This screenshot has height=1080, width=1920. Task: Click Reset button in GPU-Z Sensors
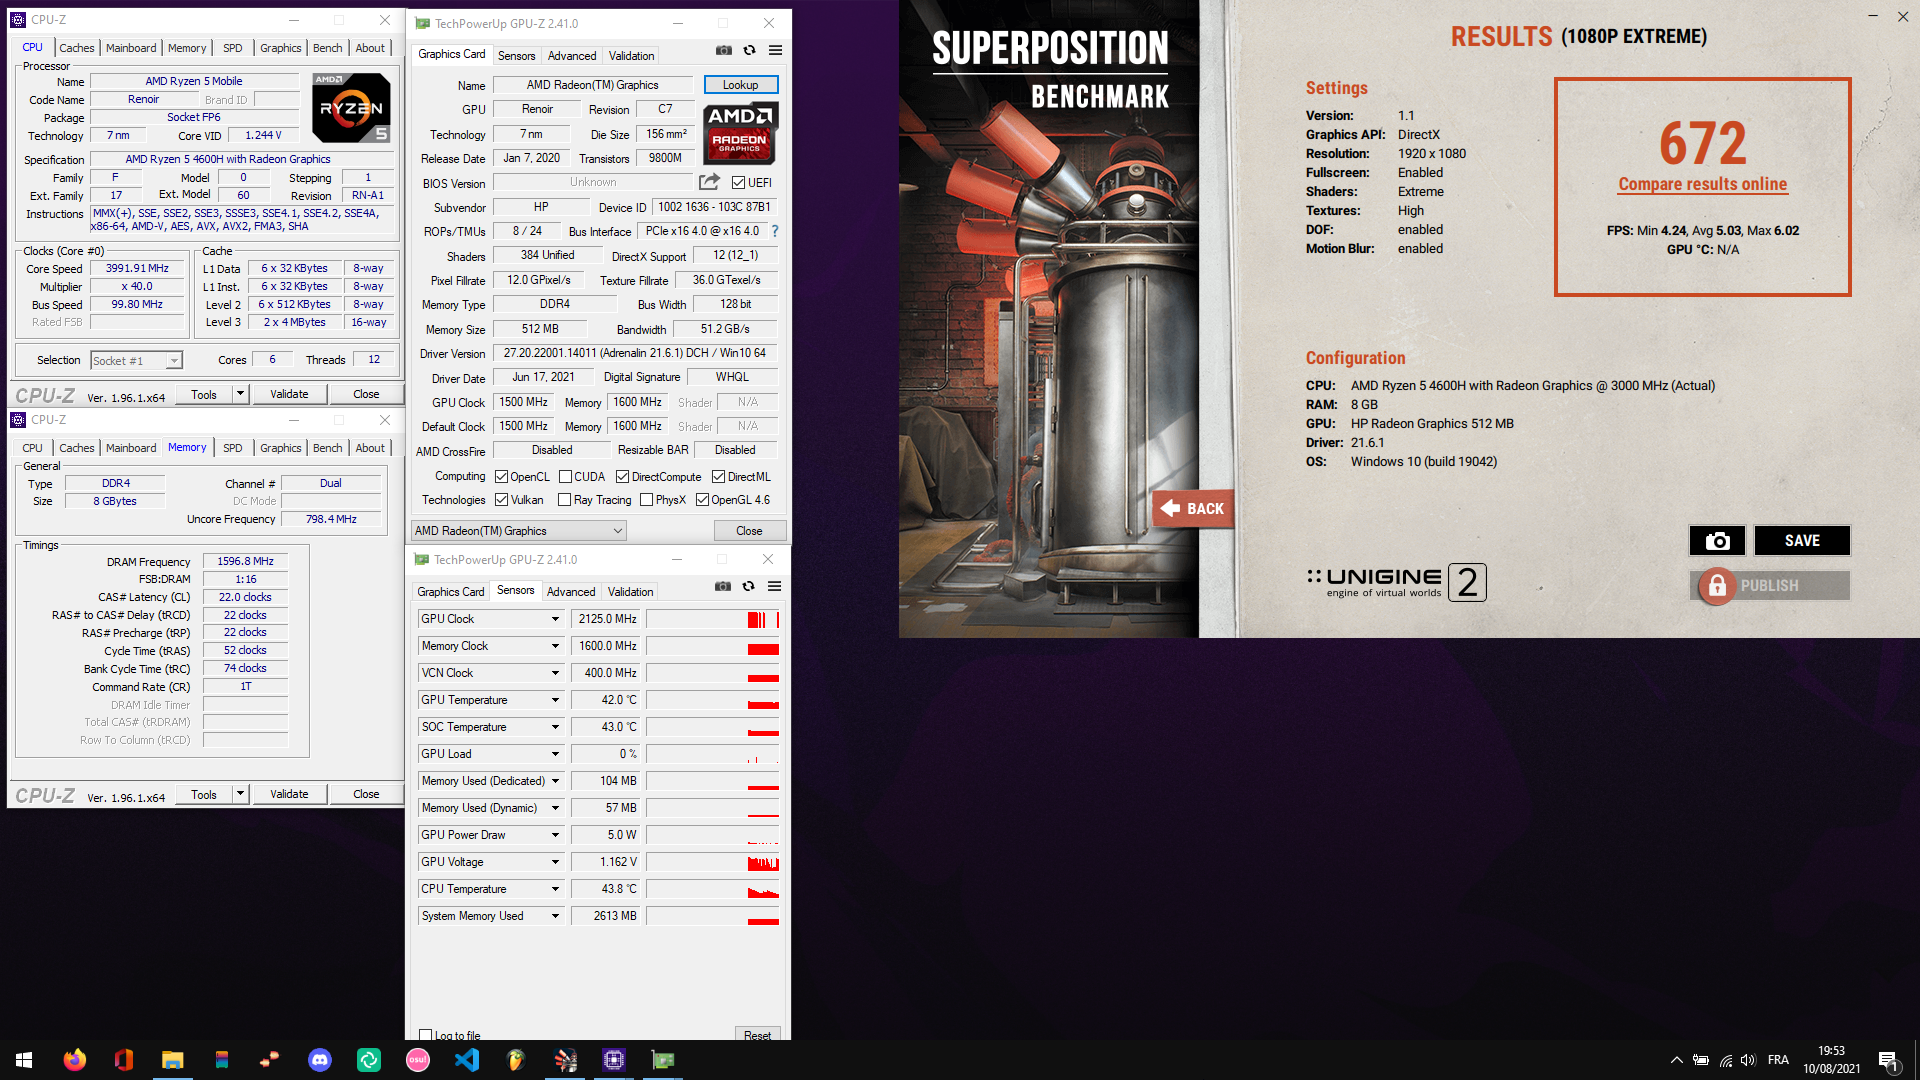[757, 1035]
